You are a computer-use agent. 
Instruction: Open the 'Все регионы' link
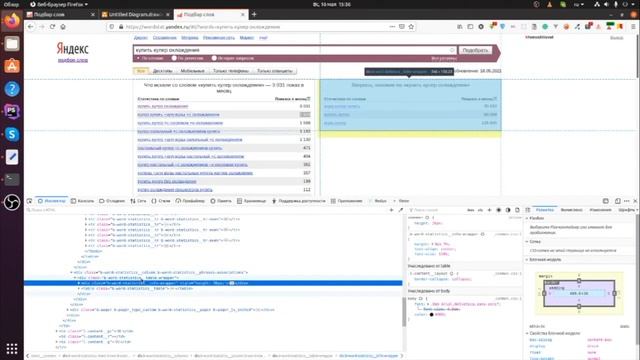(x=444, y=58)
